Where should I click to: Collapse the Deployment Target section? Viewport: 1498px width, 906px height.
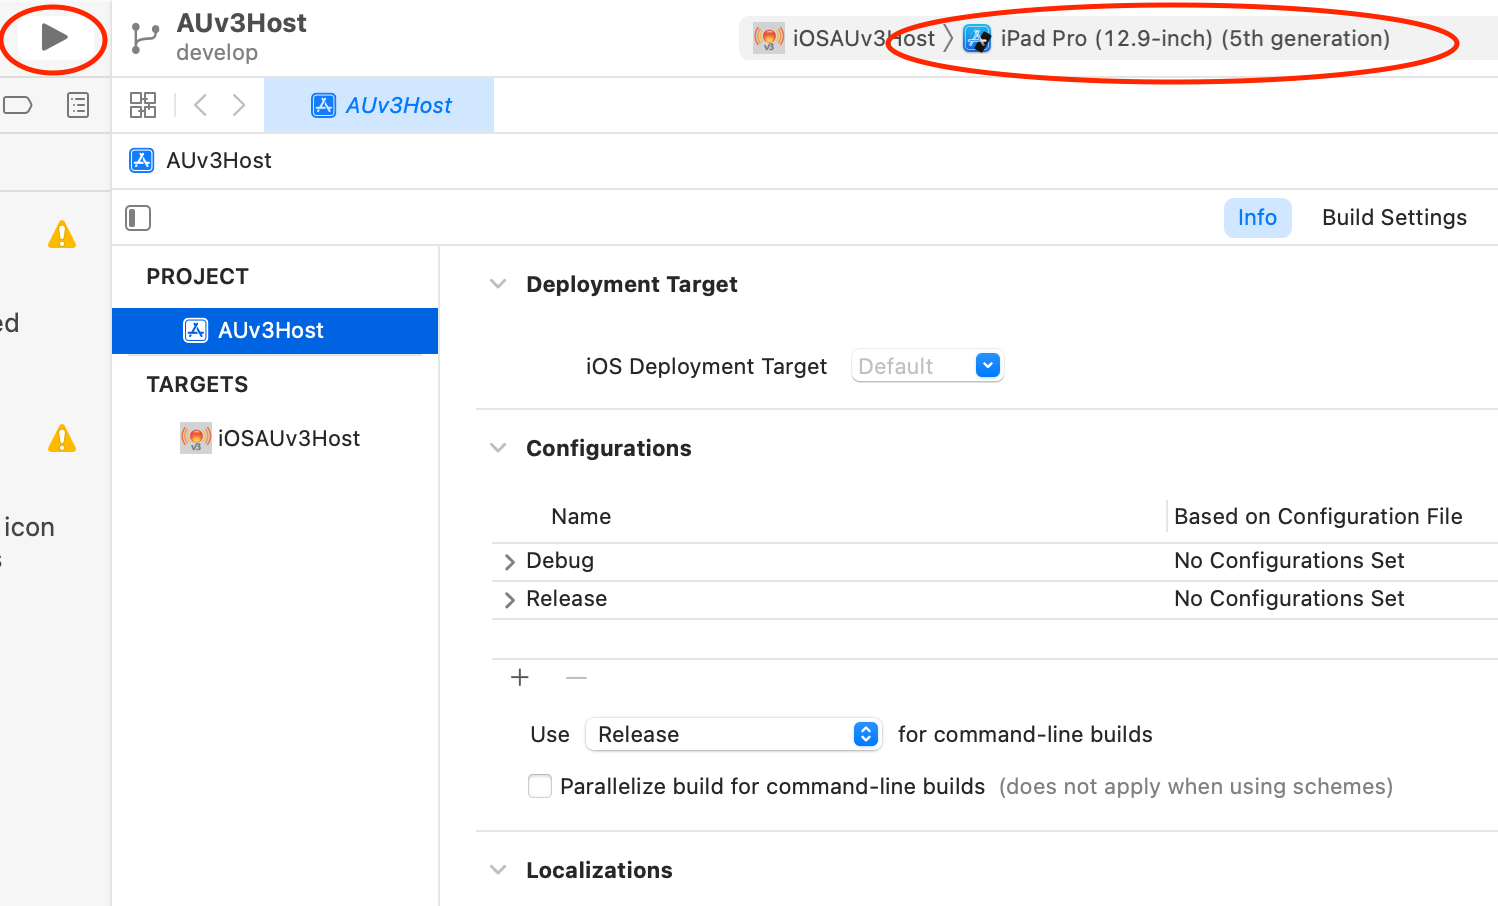click(498, 284)
